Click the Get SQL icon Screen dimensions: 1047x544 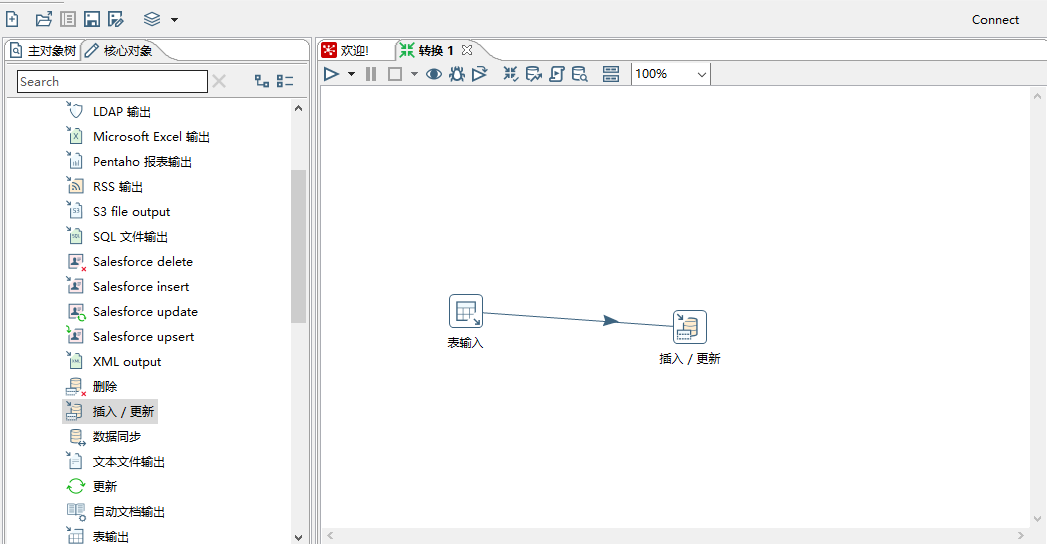(x=557, y=74)
